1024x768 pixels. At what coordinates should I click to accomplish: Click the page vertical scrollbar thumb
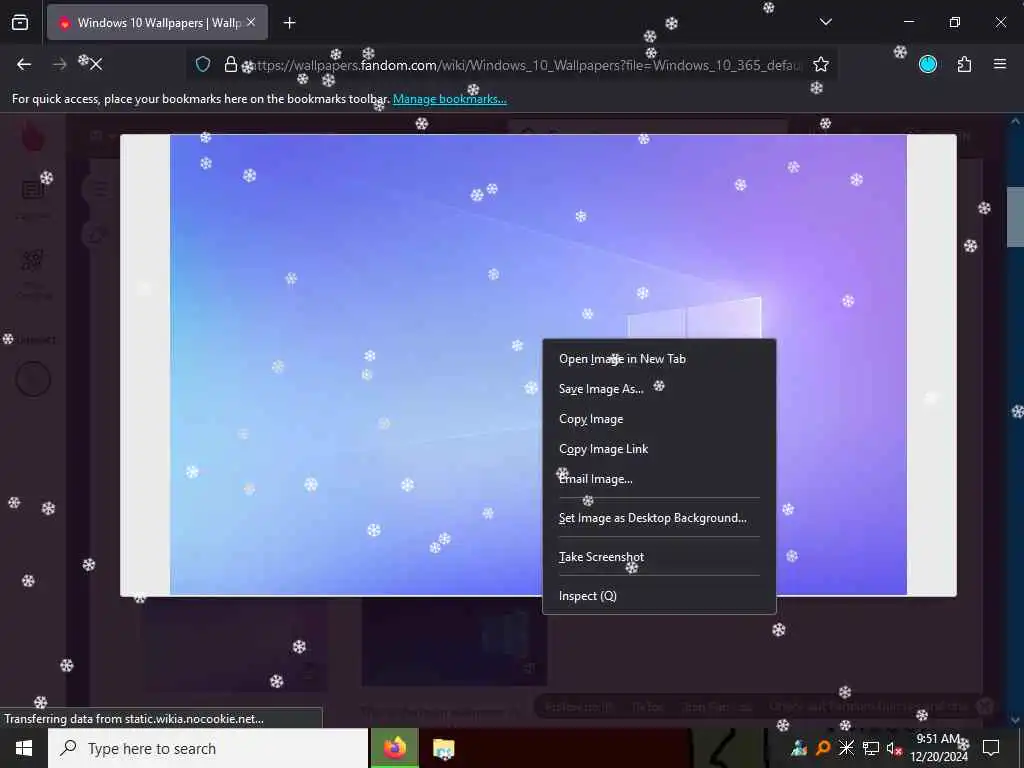1015,216
